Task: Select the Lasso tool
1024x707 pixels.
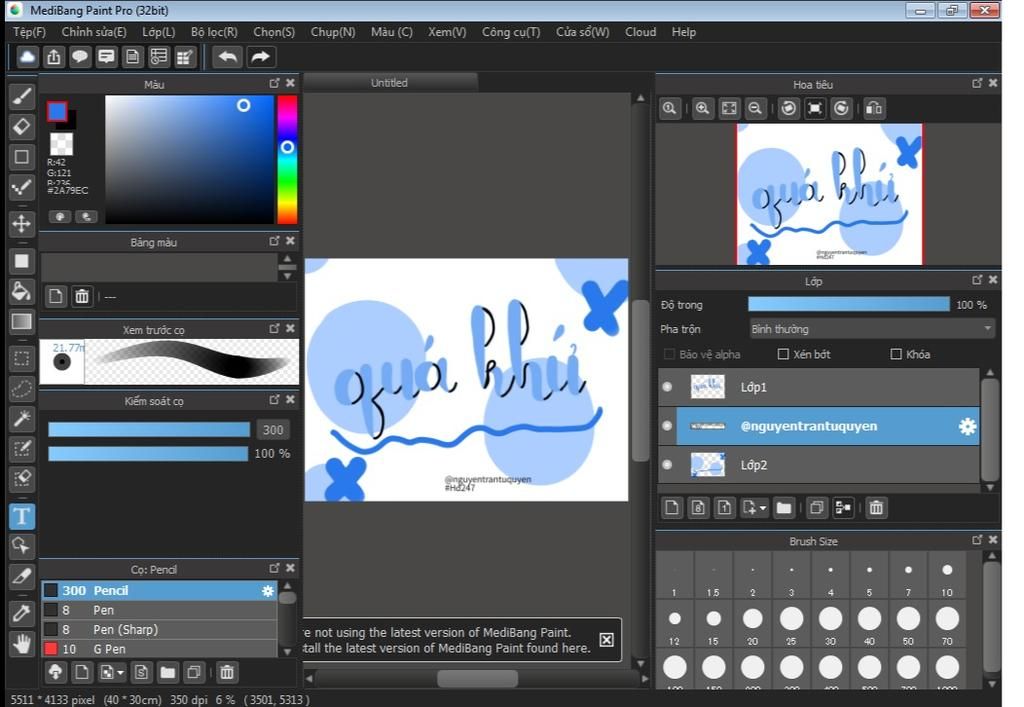Action: (22, 388)
